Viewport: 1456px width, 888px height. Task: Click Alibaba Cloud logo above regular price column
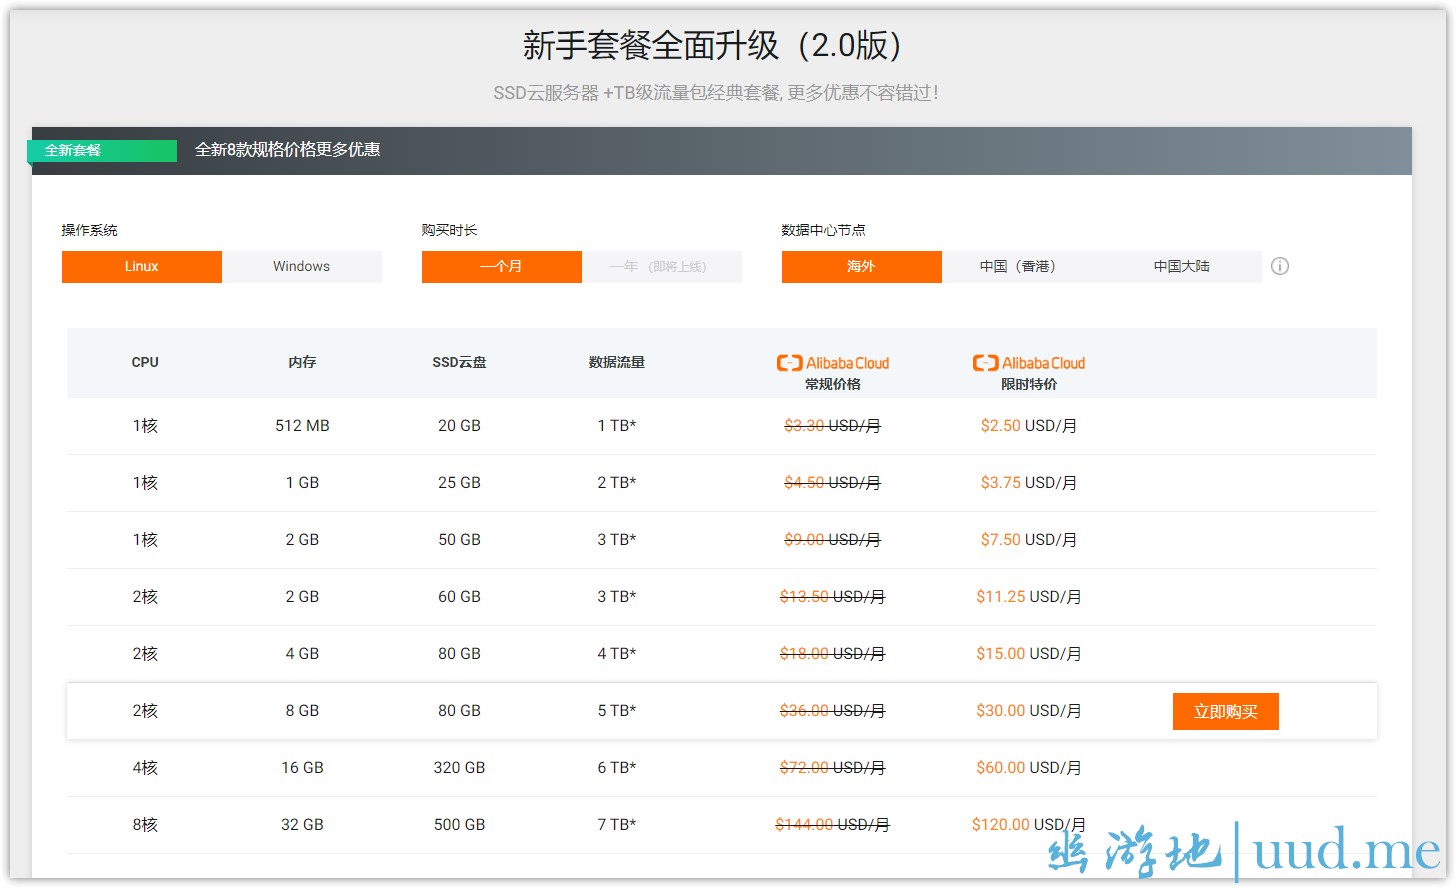click(833, 363)
